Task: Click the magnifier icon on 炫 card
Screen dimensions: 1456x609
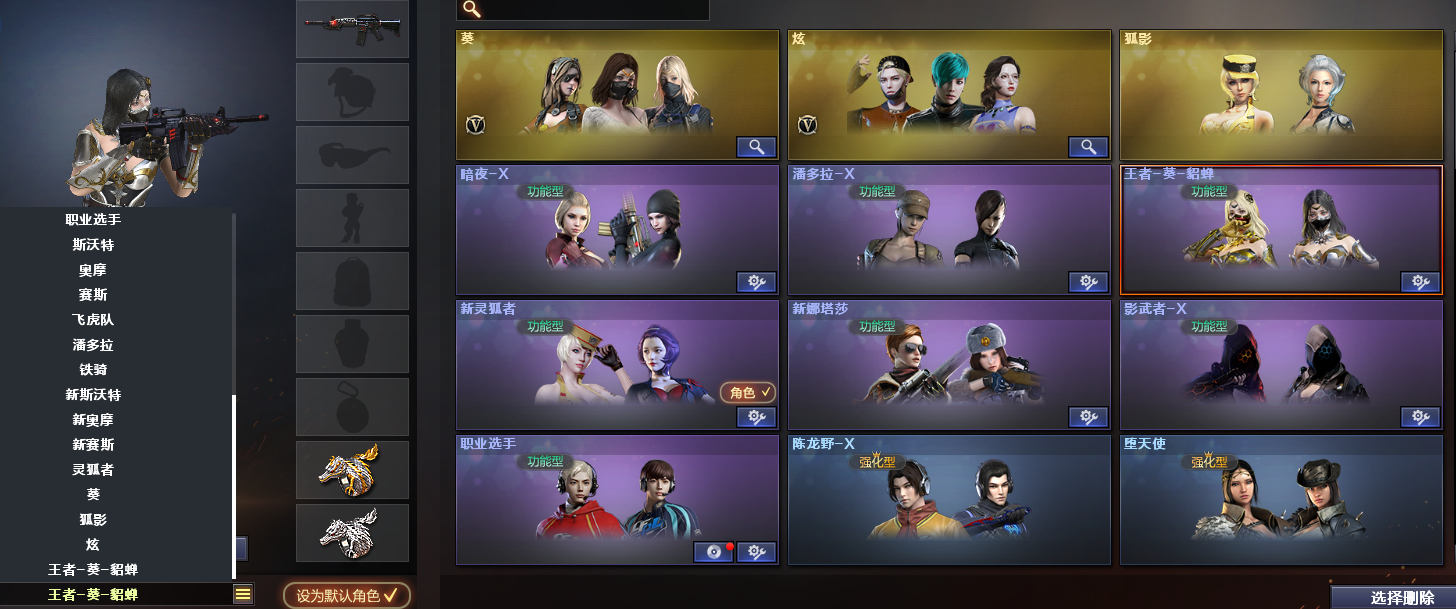Action: point(1088,147)
